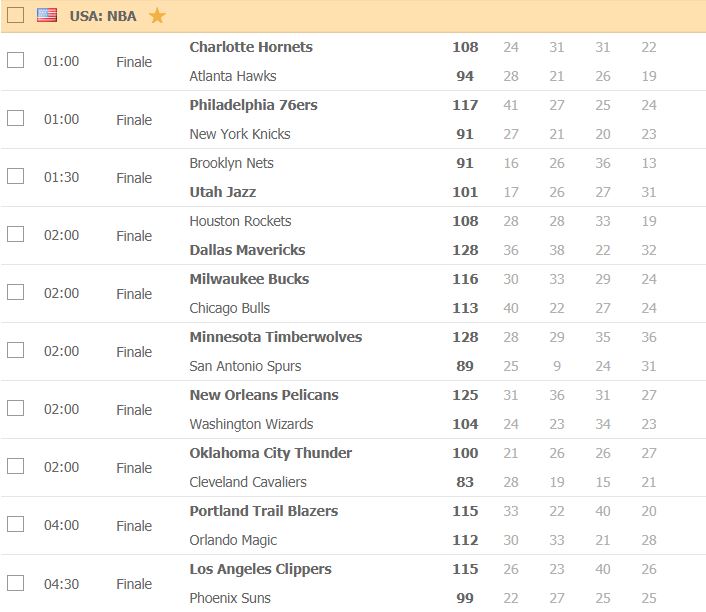Click the Dallas Mavericks team name
The image size is (706, 612).
247,250
